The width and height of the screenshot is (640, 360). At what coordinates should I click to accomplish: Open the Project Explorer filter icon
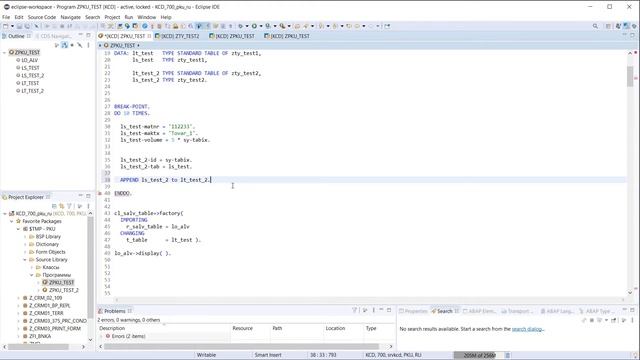pyautogui.click(x=69, y=206)
